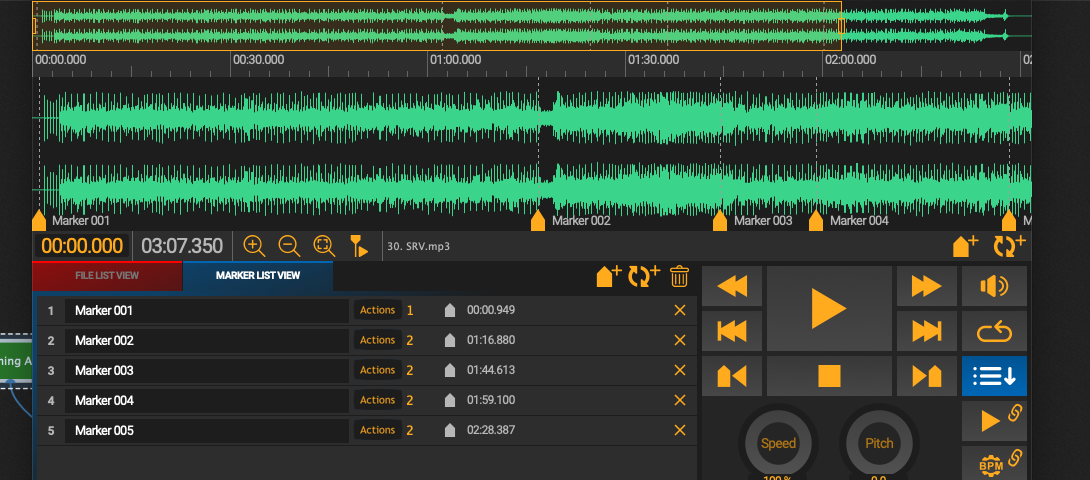Select the Marker List View tab
The width and height of the screenshot is (1090, 480).
click(x=258, y=275)
